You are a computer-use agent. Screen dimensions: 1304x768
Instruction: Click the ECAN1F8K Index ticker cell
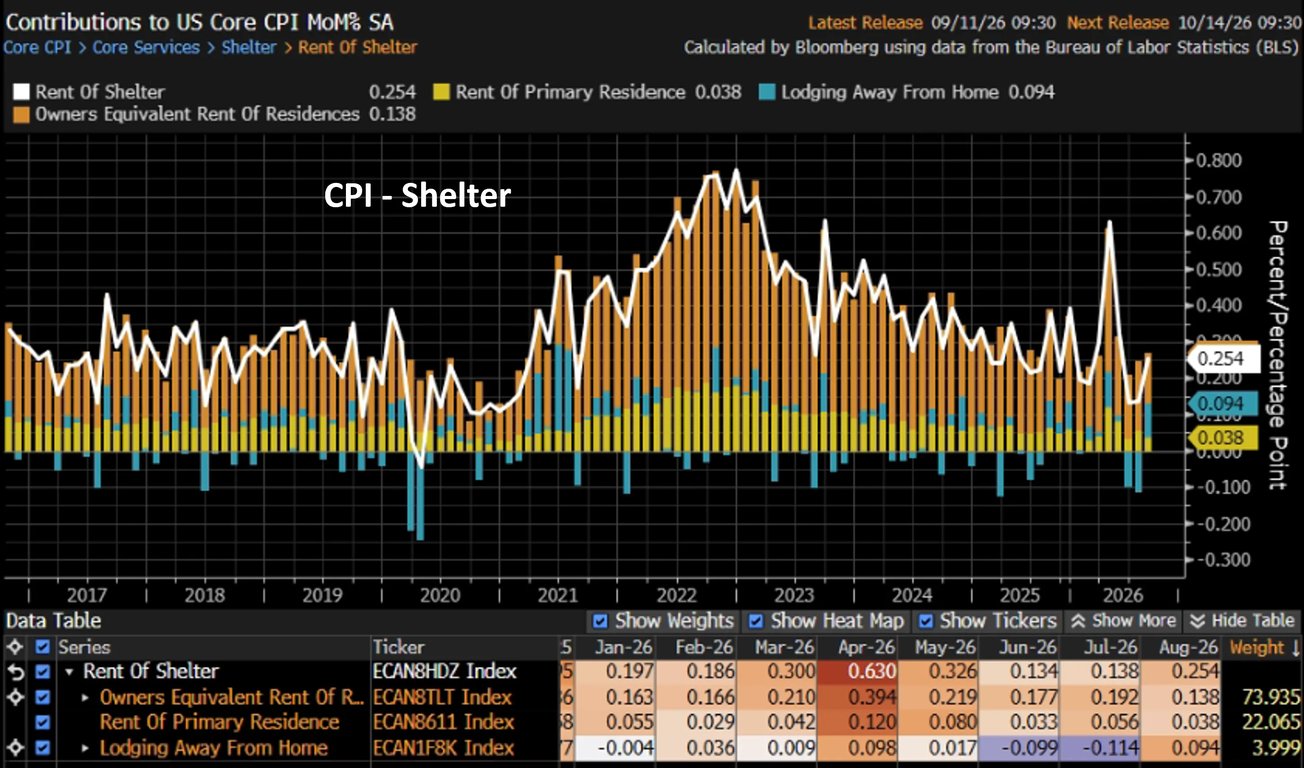click(442, 747)
